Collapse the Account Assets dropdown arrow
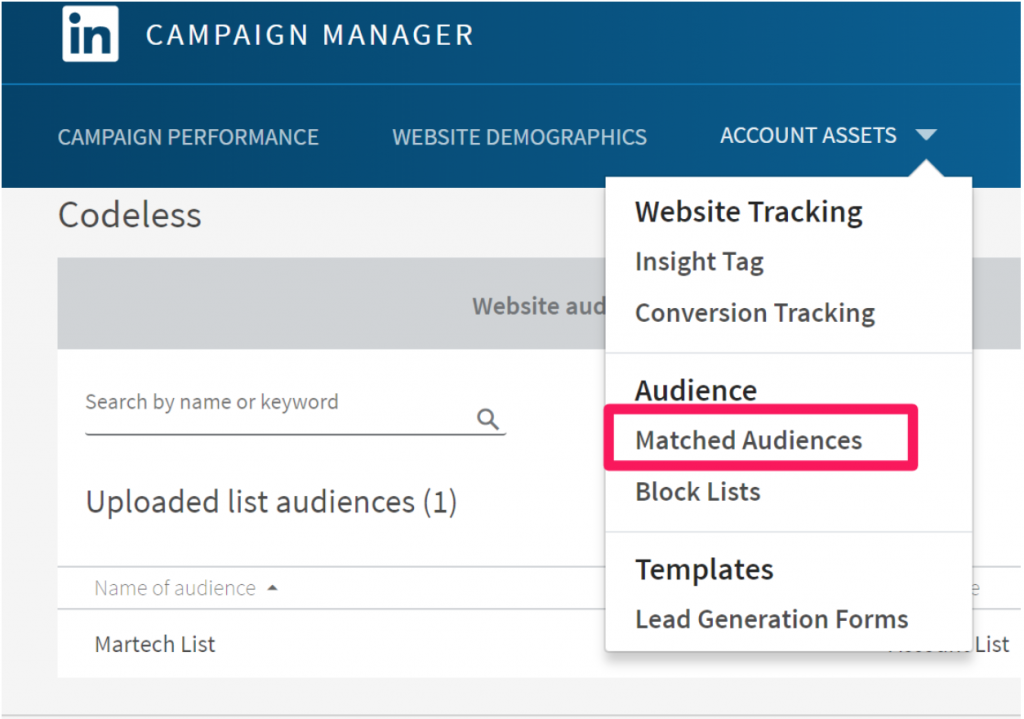1024x719 pixels. [x=926, y=135]
